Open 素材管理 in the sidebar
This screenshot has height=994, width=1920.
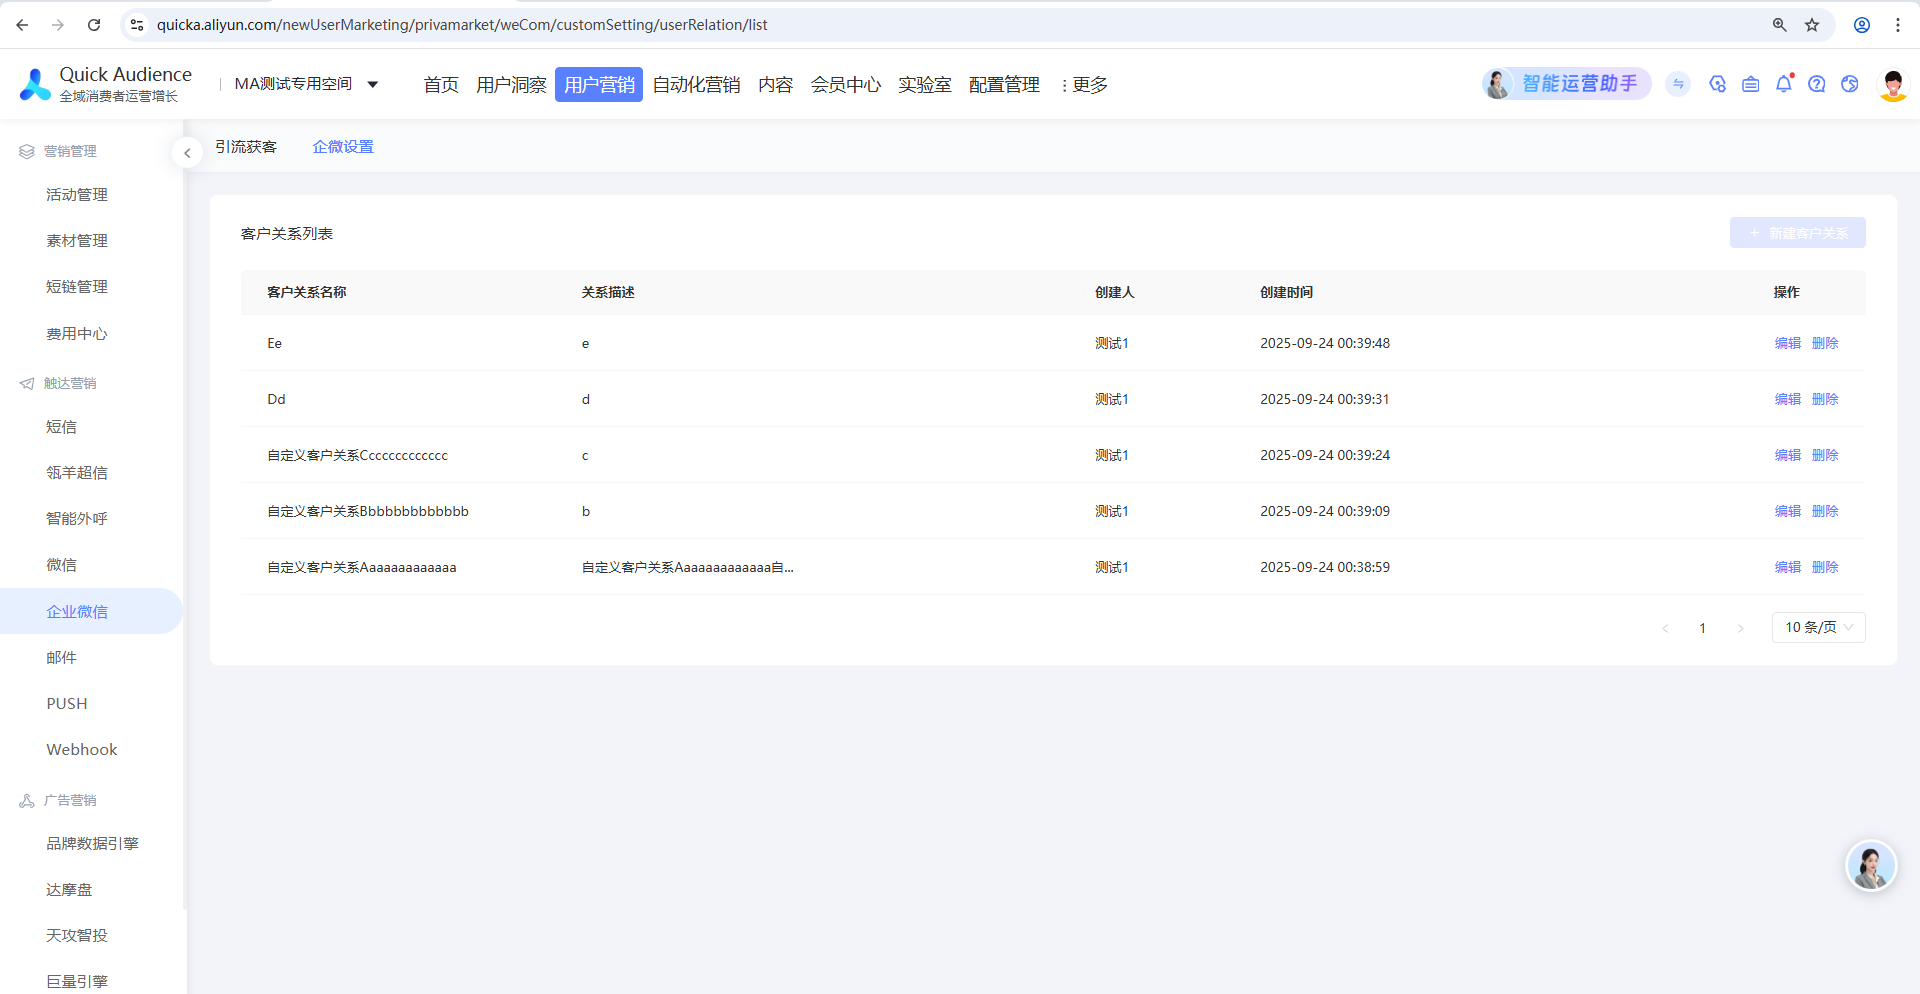coord(77,241)
